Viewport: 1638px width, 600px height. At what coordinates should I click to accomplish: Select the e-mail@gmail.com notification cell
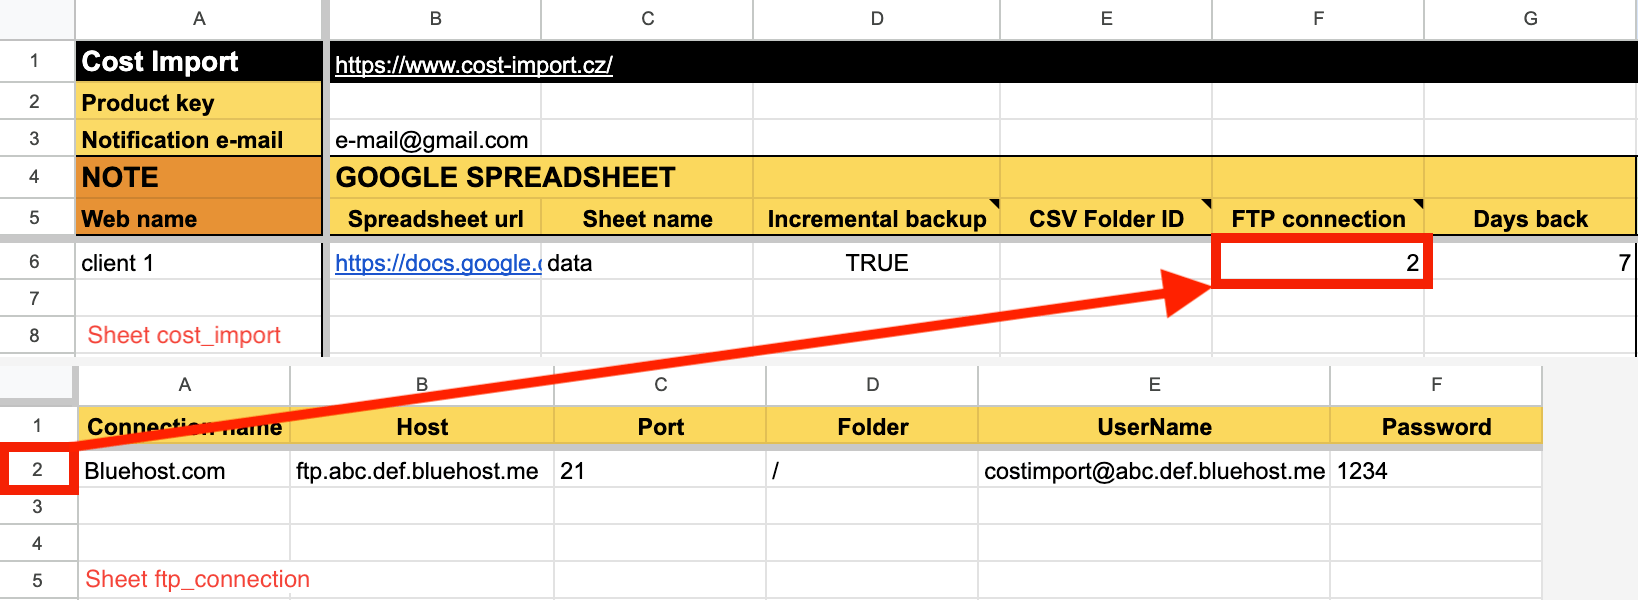coord(432,140)
